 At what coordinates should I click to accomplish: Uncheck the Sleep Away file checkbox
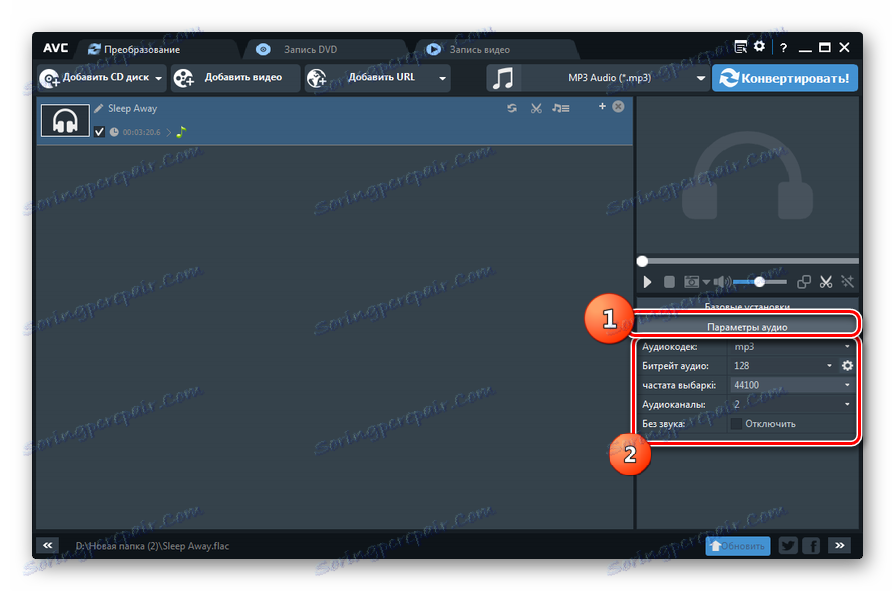pos(99,132)
